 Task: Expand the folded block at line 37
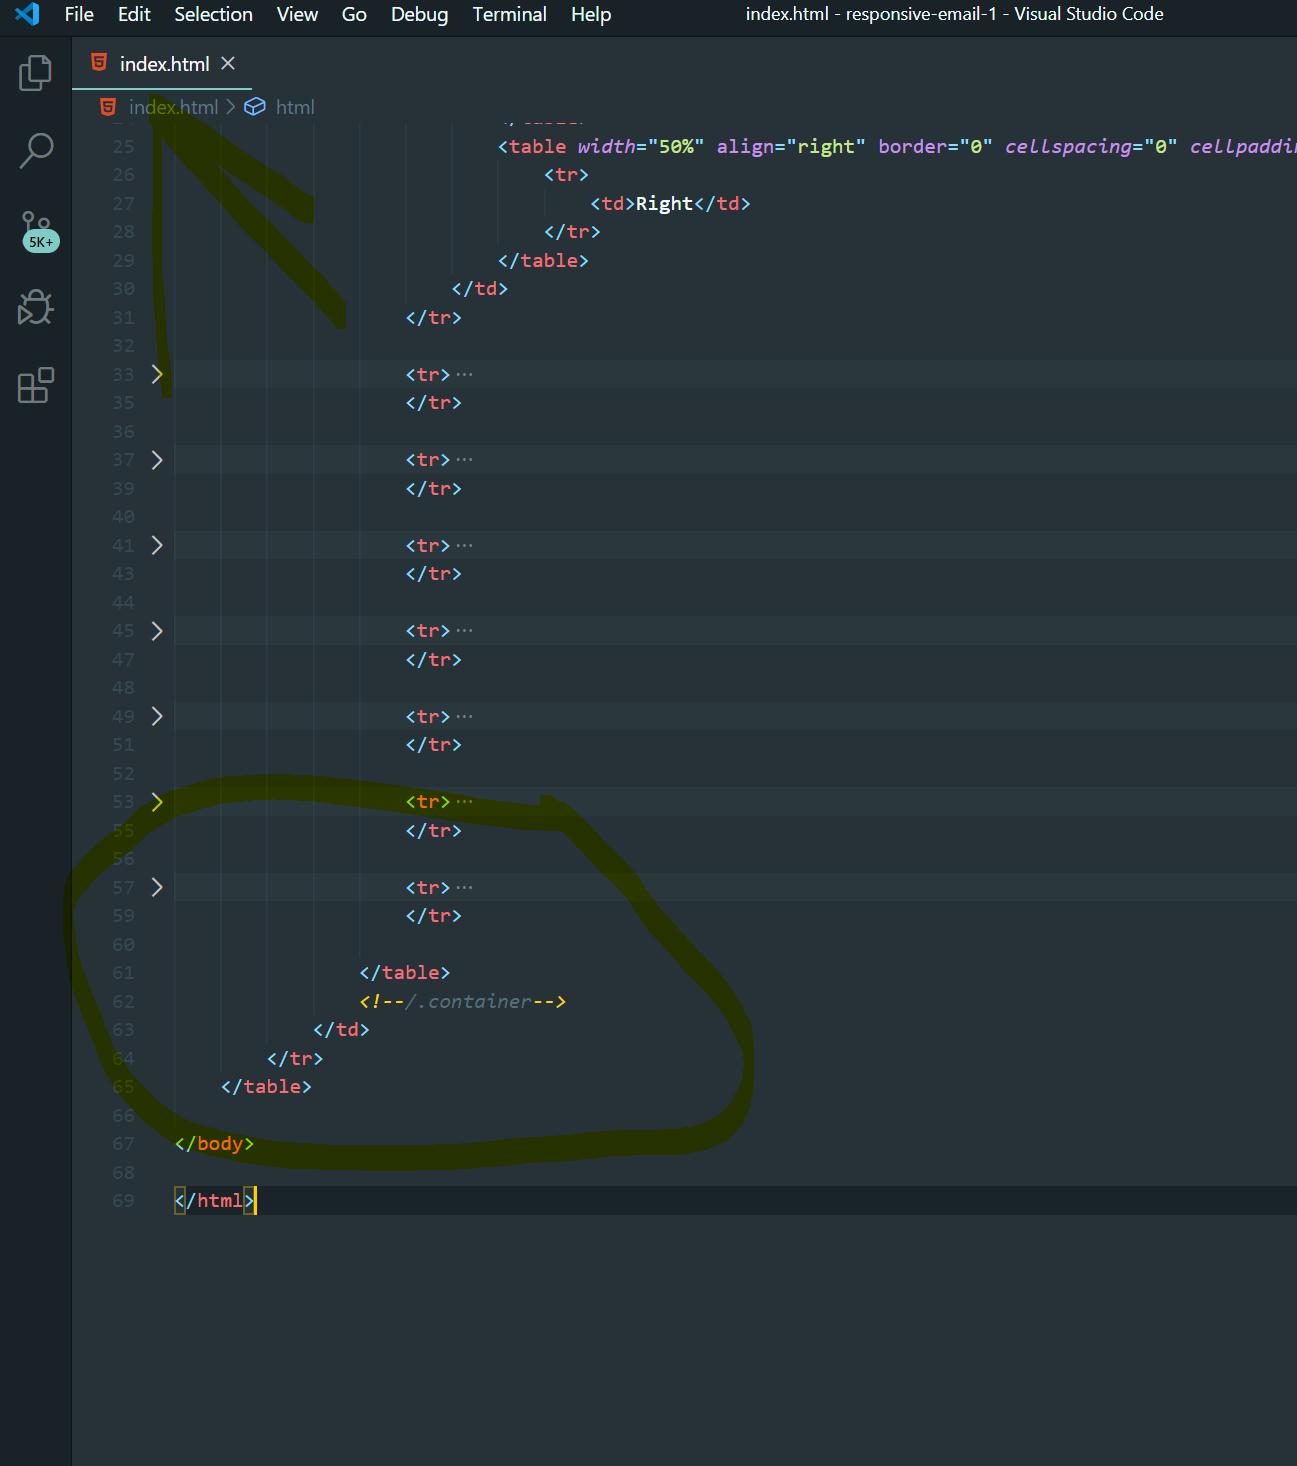[157, 460]
